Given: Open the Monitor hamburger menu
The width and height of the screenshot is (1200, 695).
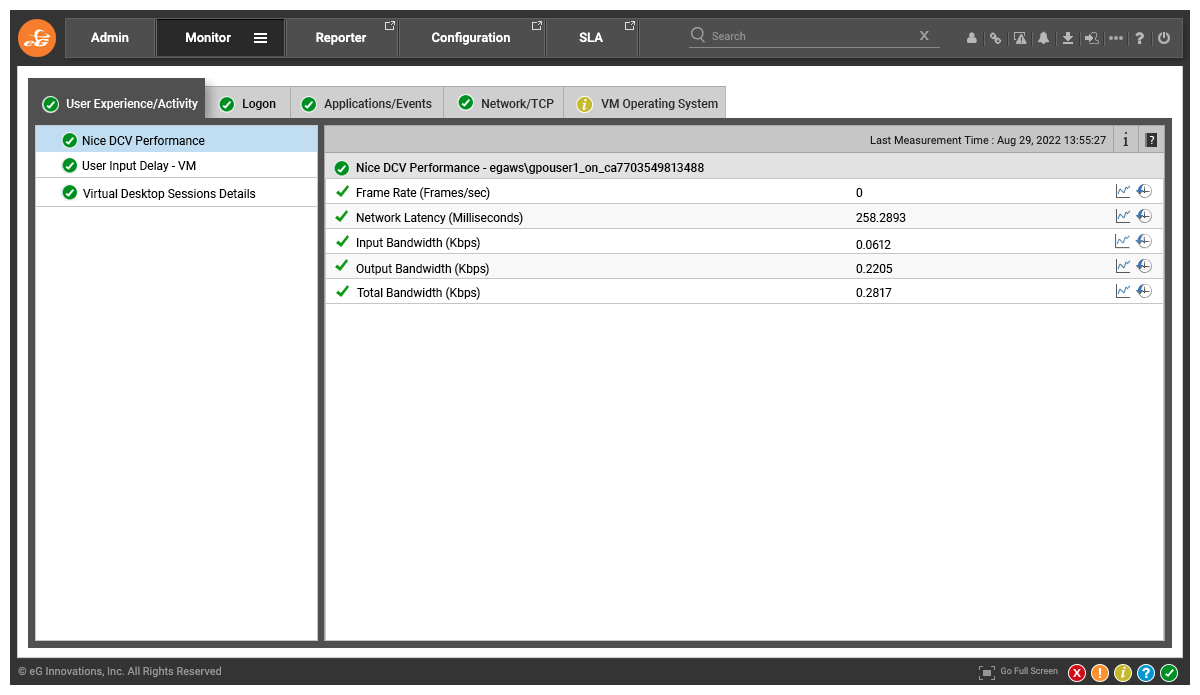Looking at the screenshot, I should pyautogui.click(x=260, y=38).
